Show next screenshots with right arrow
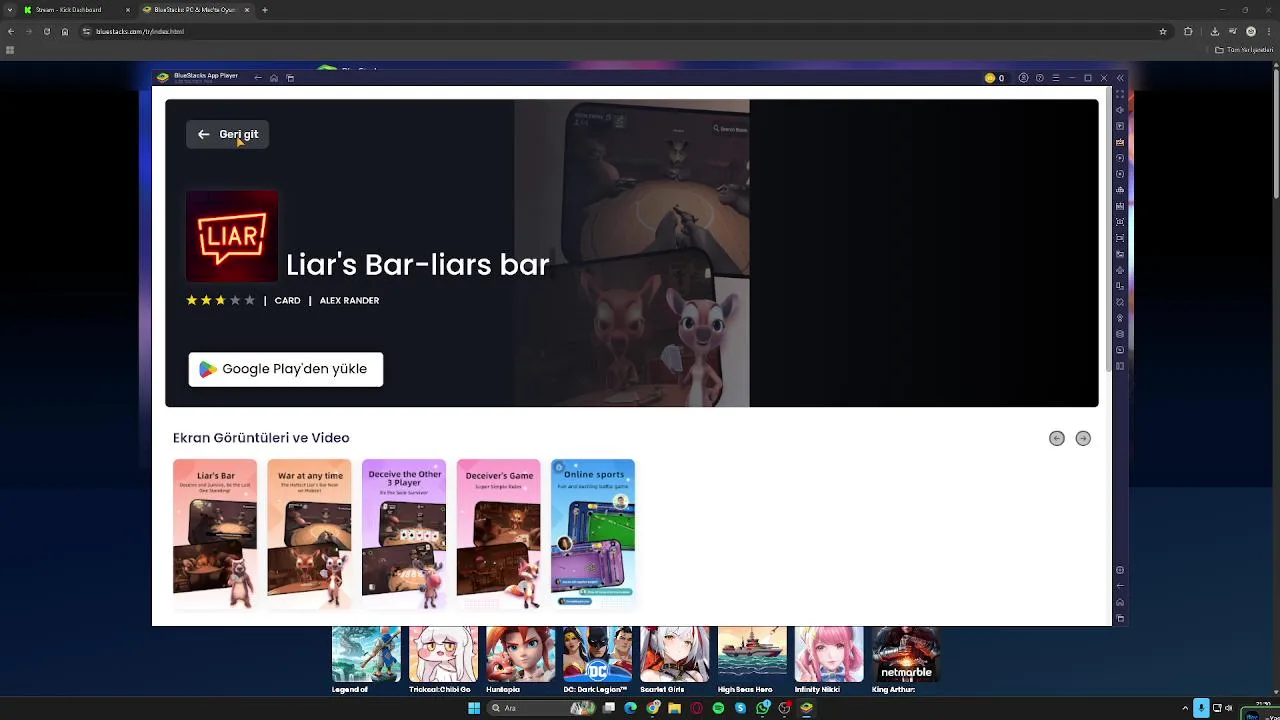The width and height of the screenshot is (1280, 720). coord(1083,438)
